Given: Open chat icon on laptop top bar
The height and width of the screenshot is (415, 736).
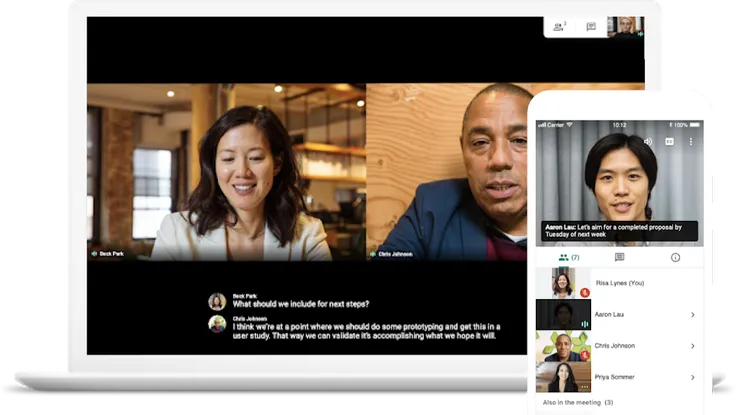Looking at the screenshot, I should (x=591, y=27).
